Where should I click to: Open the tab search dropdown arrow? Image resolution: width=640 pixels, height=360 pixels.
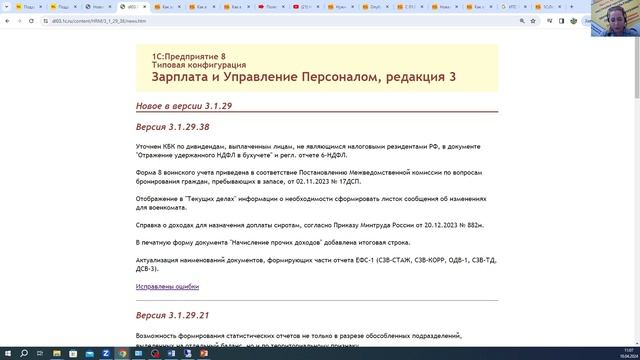[6, 7]
